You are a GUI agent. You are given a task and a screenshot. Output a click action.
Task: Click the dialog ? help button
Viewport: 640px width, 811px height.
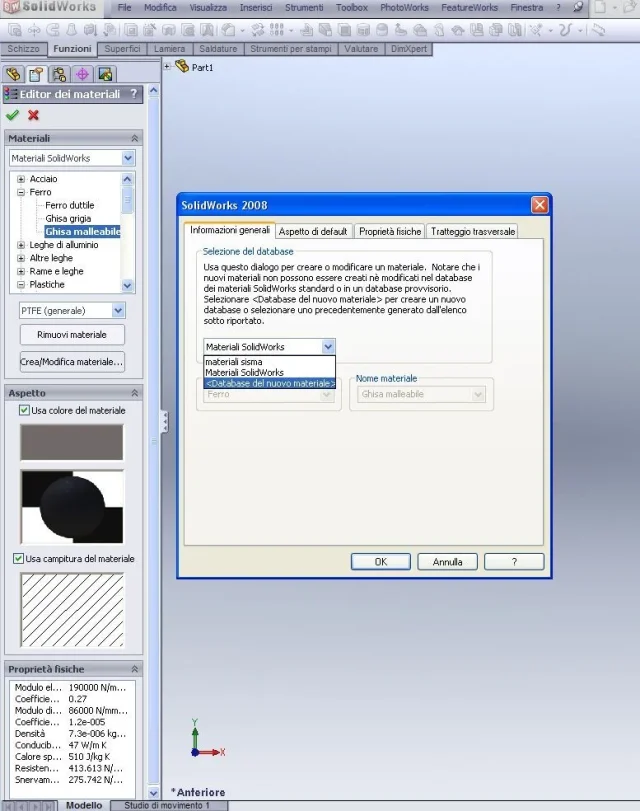click(x=514, y=562)
